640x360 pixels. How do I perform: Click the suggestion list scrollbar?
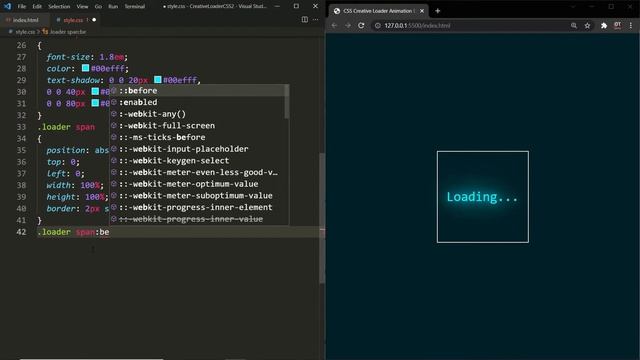coord(287,102)
